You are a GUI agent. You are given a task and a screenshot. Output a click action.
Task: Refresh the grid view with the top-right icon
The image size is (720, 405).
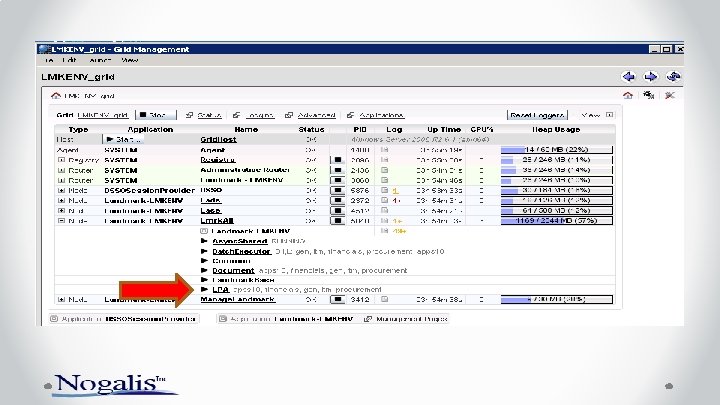[673, 77]
